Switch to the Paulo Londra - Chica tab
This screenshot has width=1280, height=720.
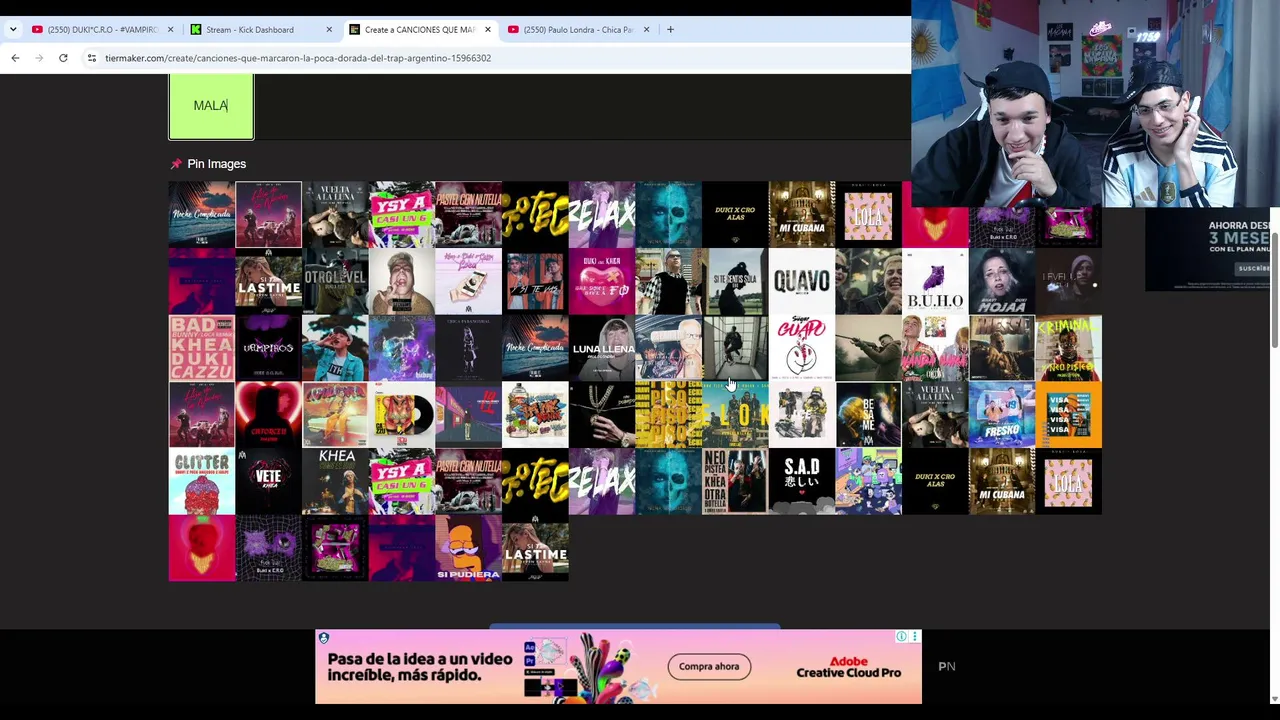[x=577, y=29]
